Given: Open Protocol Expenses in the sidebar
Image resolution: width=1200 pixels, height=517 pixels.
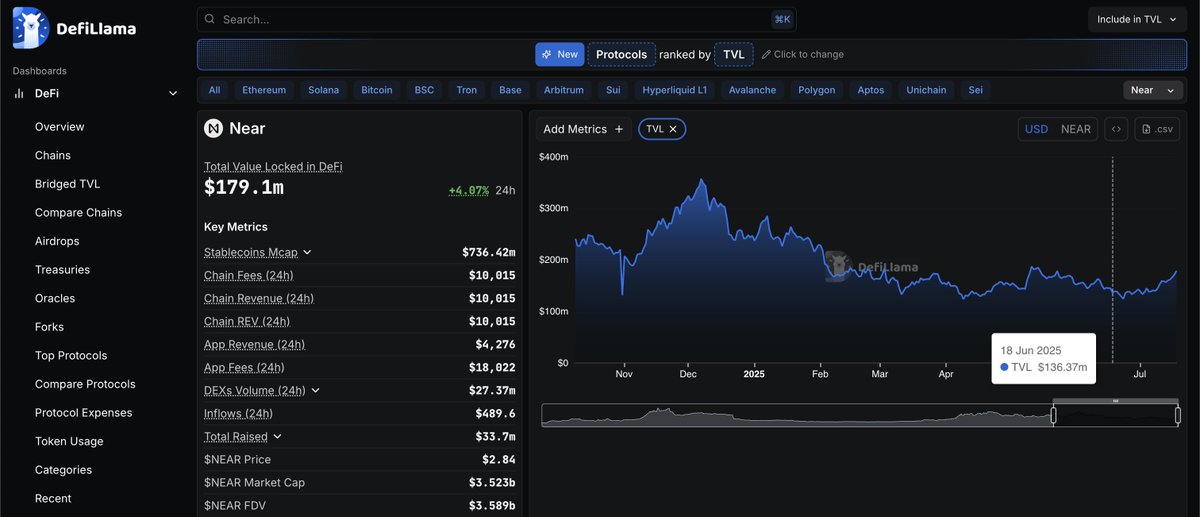Looking at the screenshot, I should (x=83, y=413).
